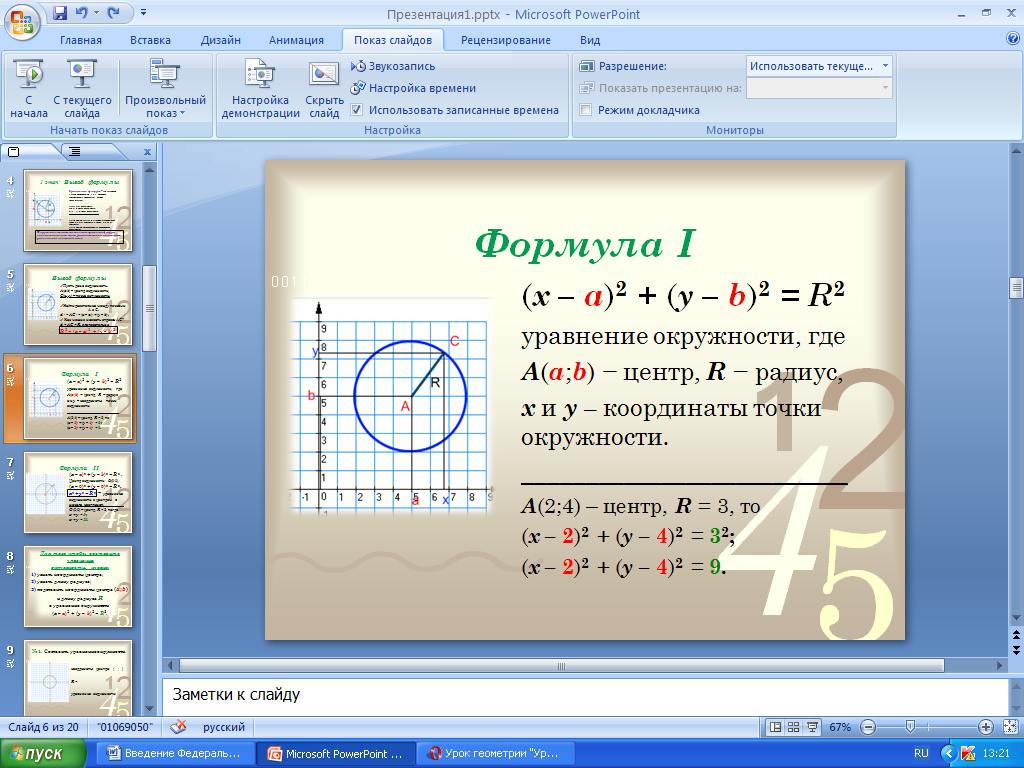1024x768 pixels.
Task: Save the presentation from the quick access toolbar
Action: click(60, 12)
